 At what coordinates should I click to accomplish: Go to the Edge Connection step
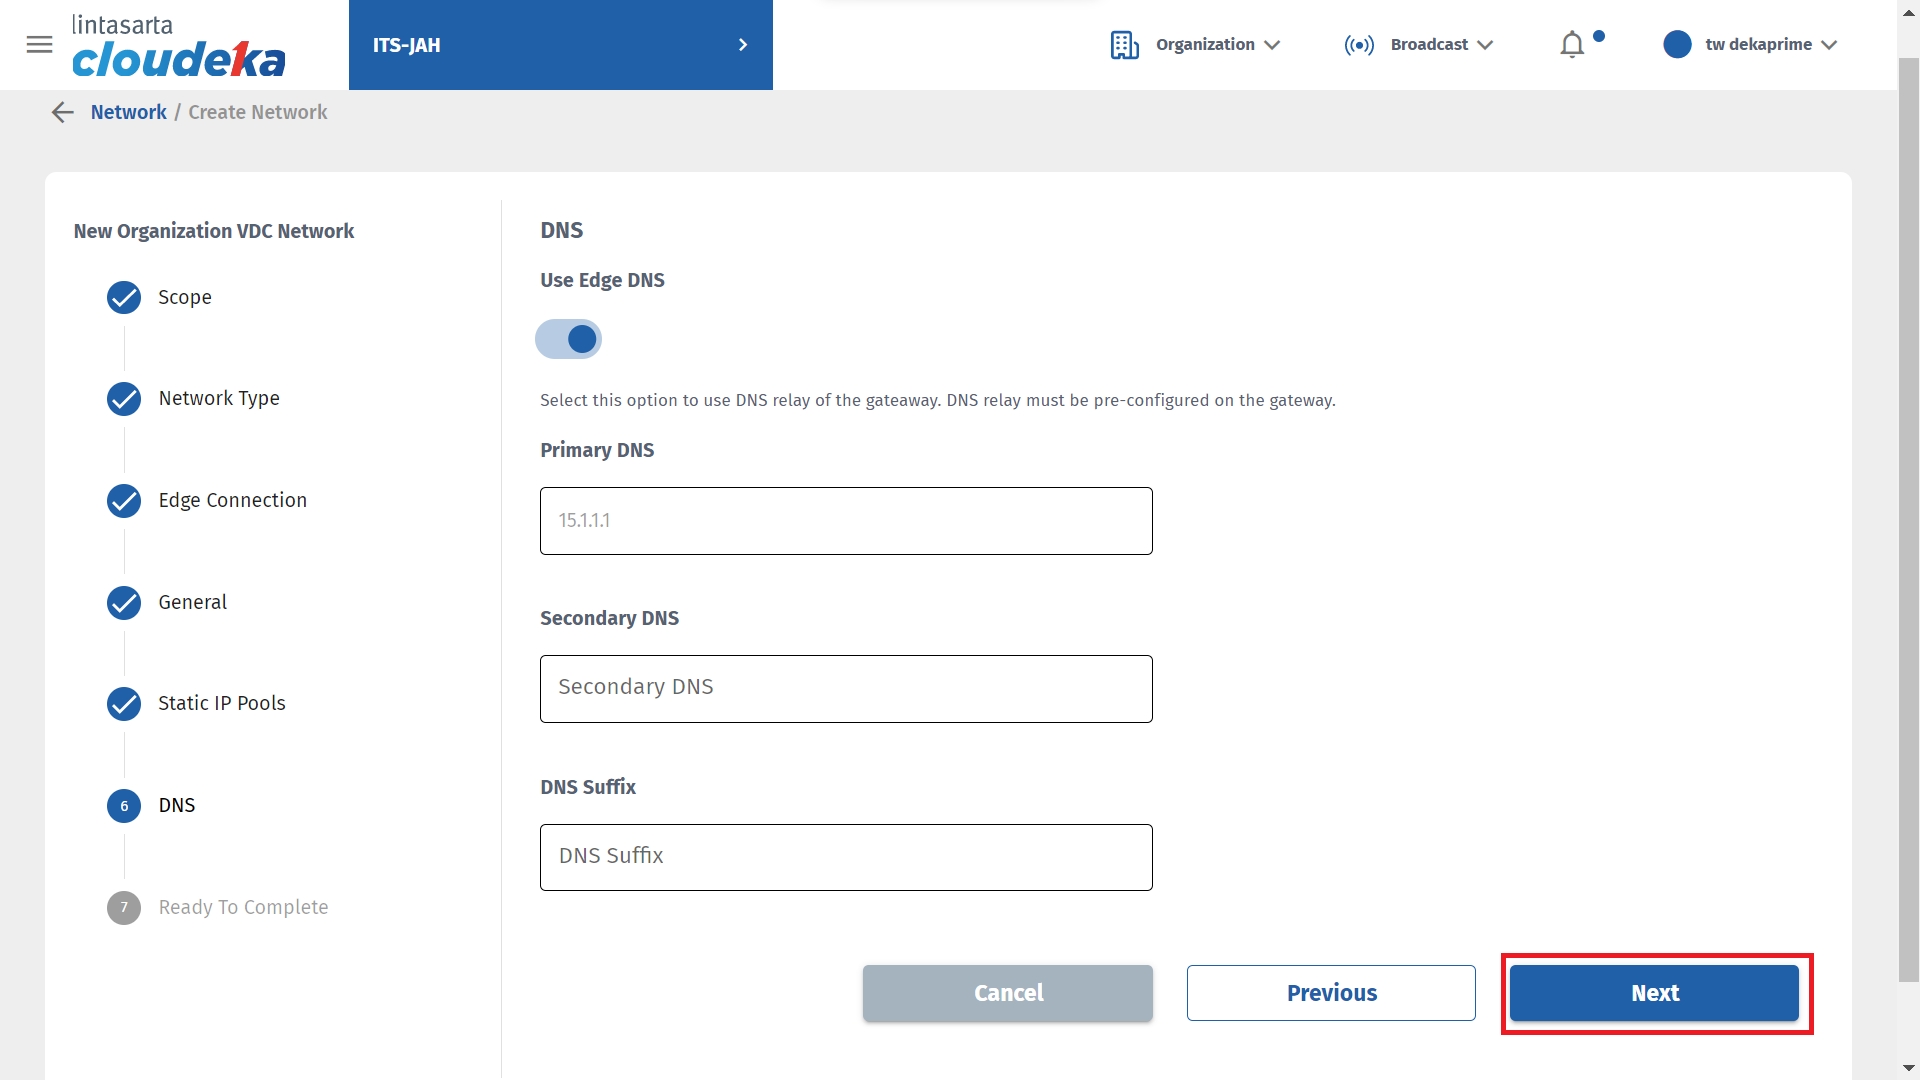[232, 501]
